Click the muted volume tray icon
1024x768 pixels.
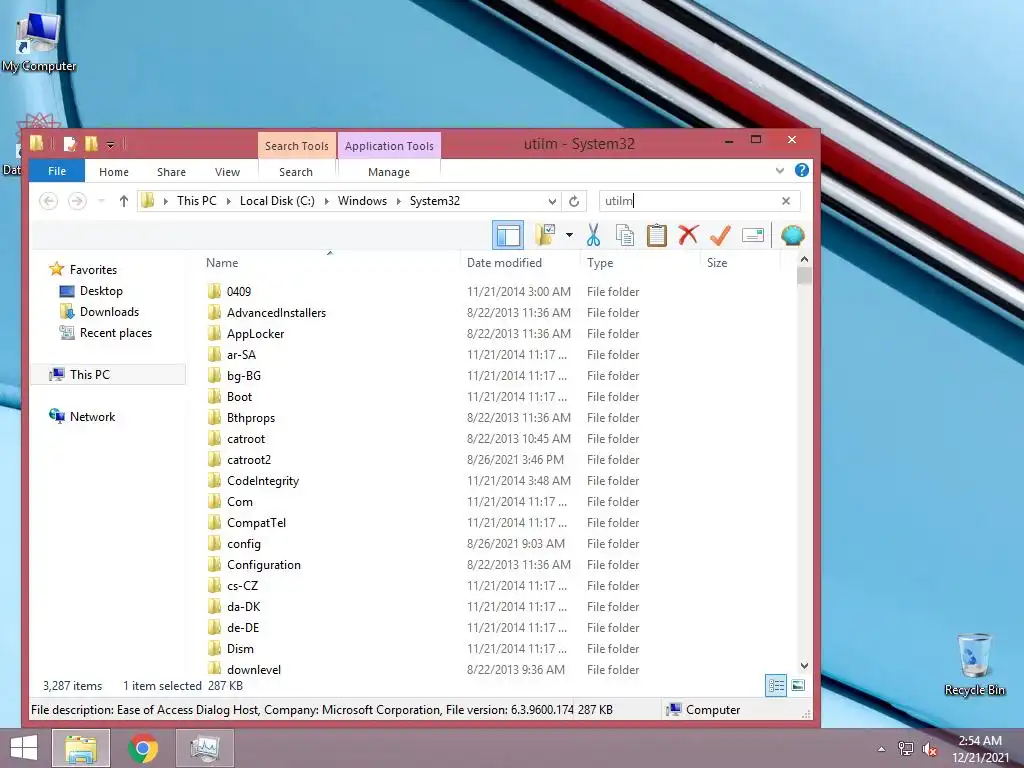929,749
